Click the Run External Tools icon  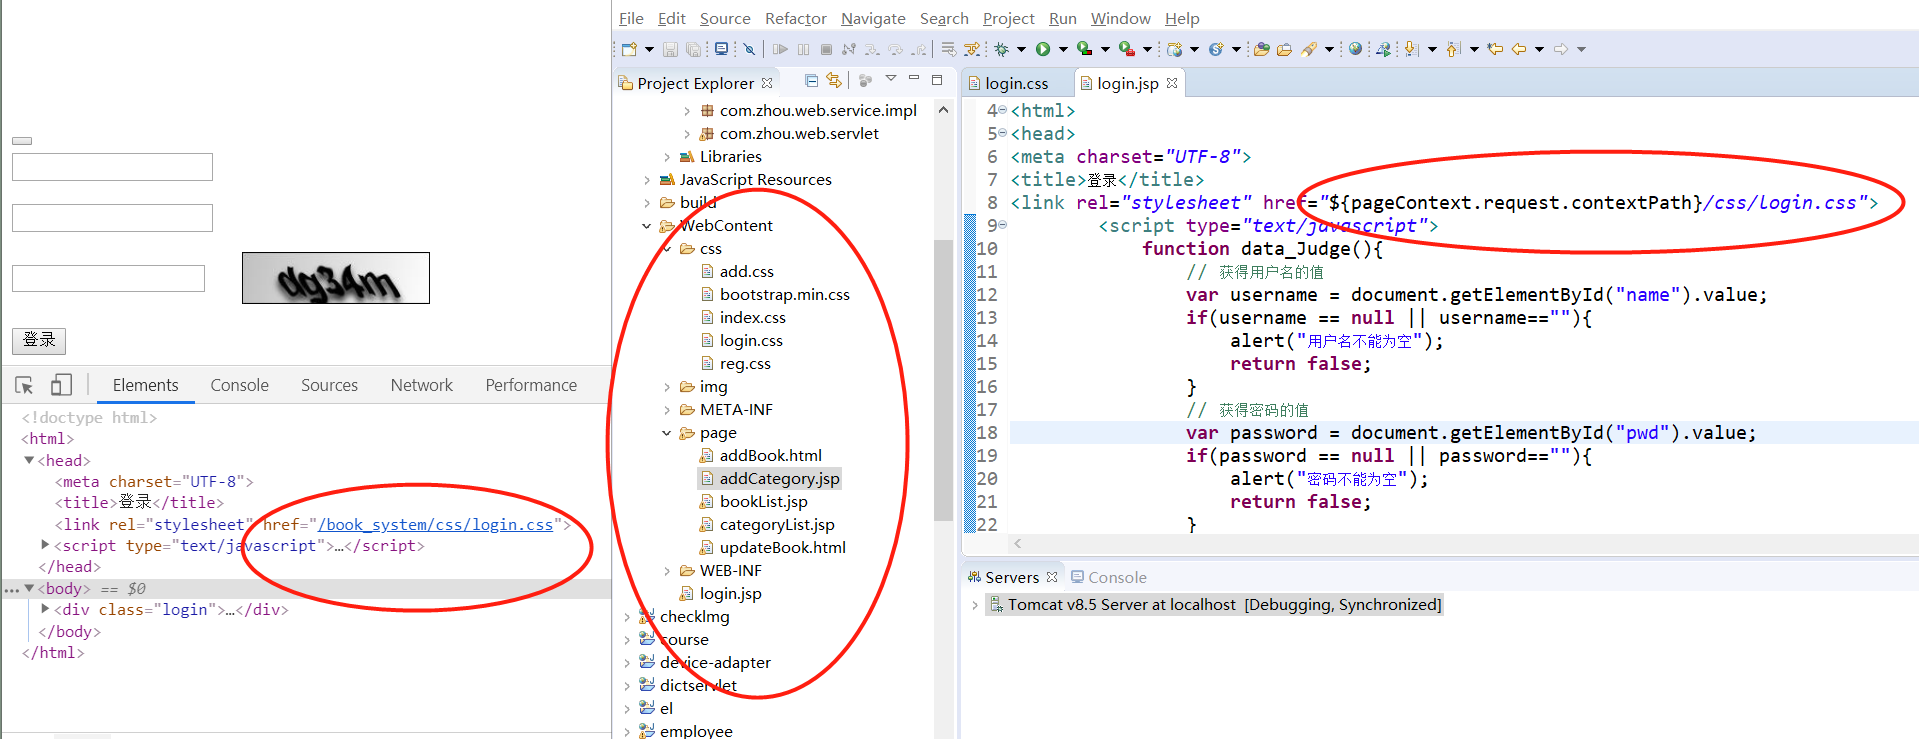pos(1126,49)
